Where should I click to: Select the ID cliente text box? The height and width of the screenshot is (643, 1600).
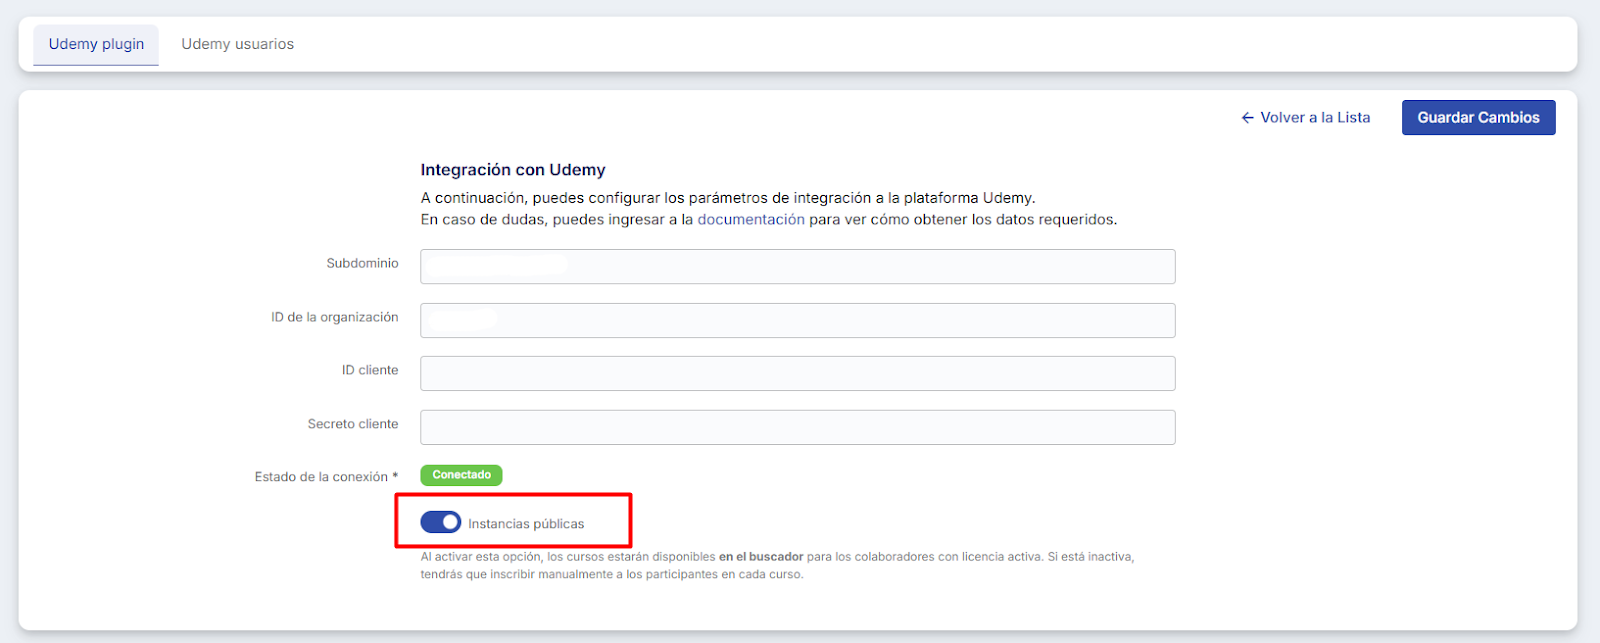797,374
